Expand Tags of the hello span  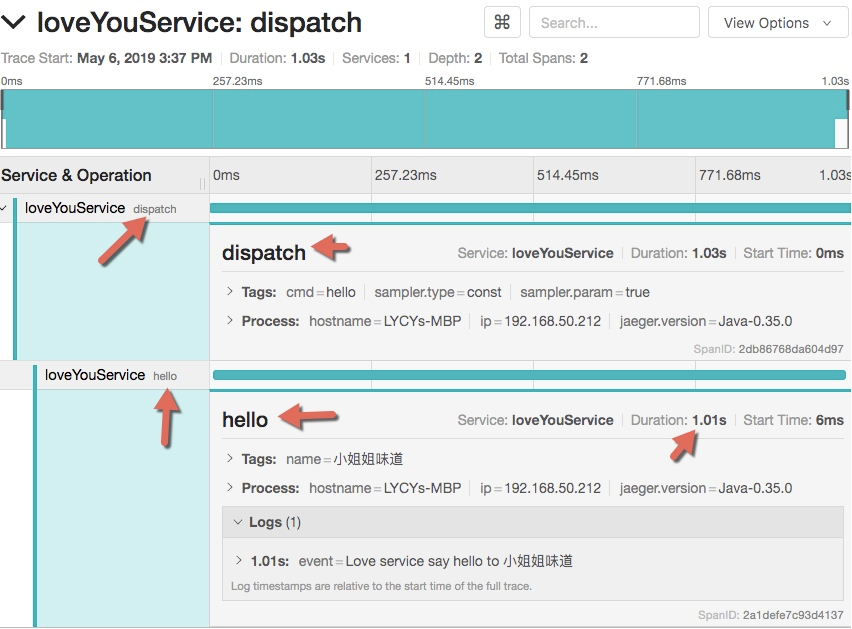(232, 459)
